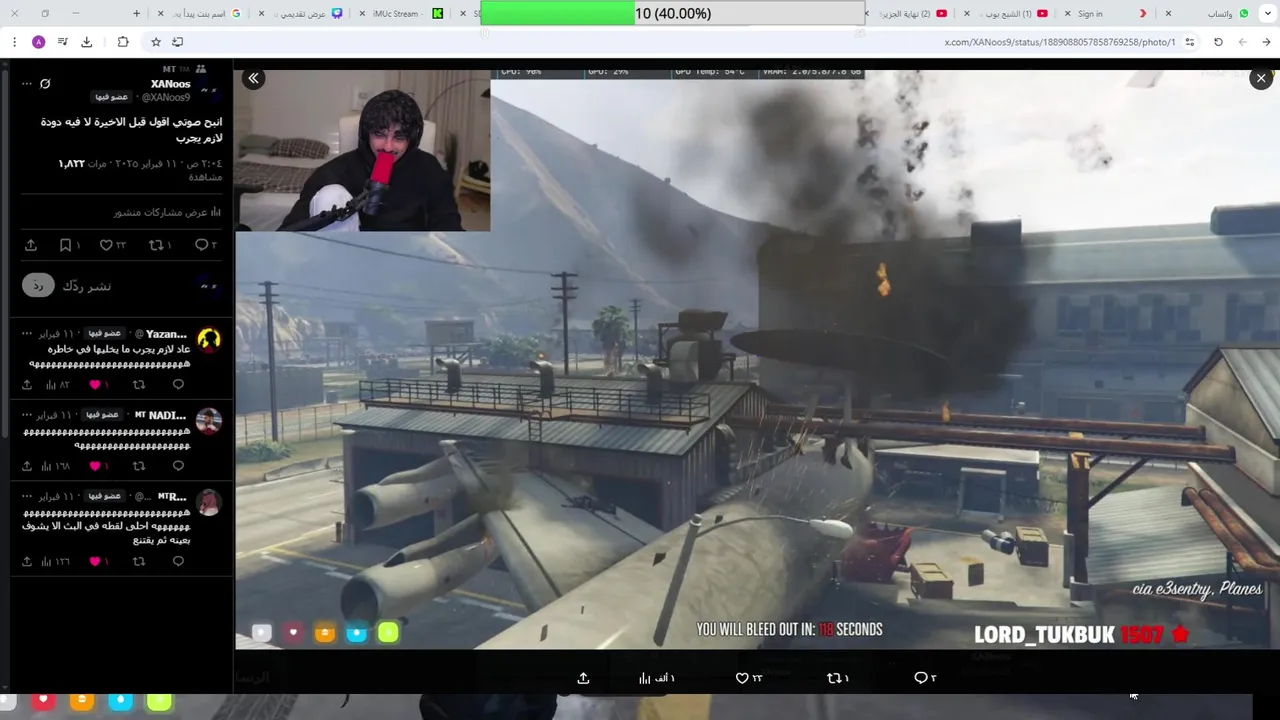Bookmark this page with the star icon
The image size is (1280, 720).
pyautogui.click(x=156, y=42)
